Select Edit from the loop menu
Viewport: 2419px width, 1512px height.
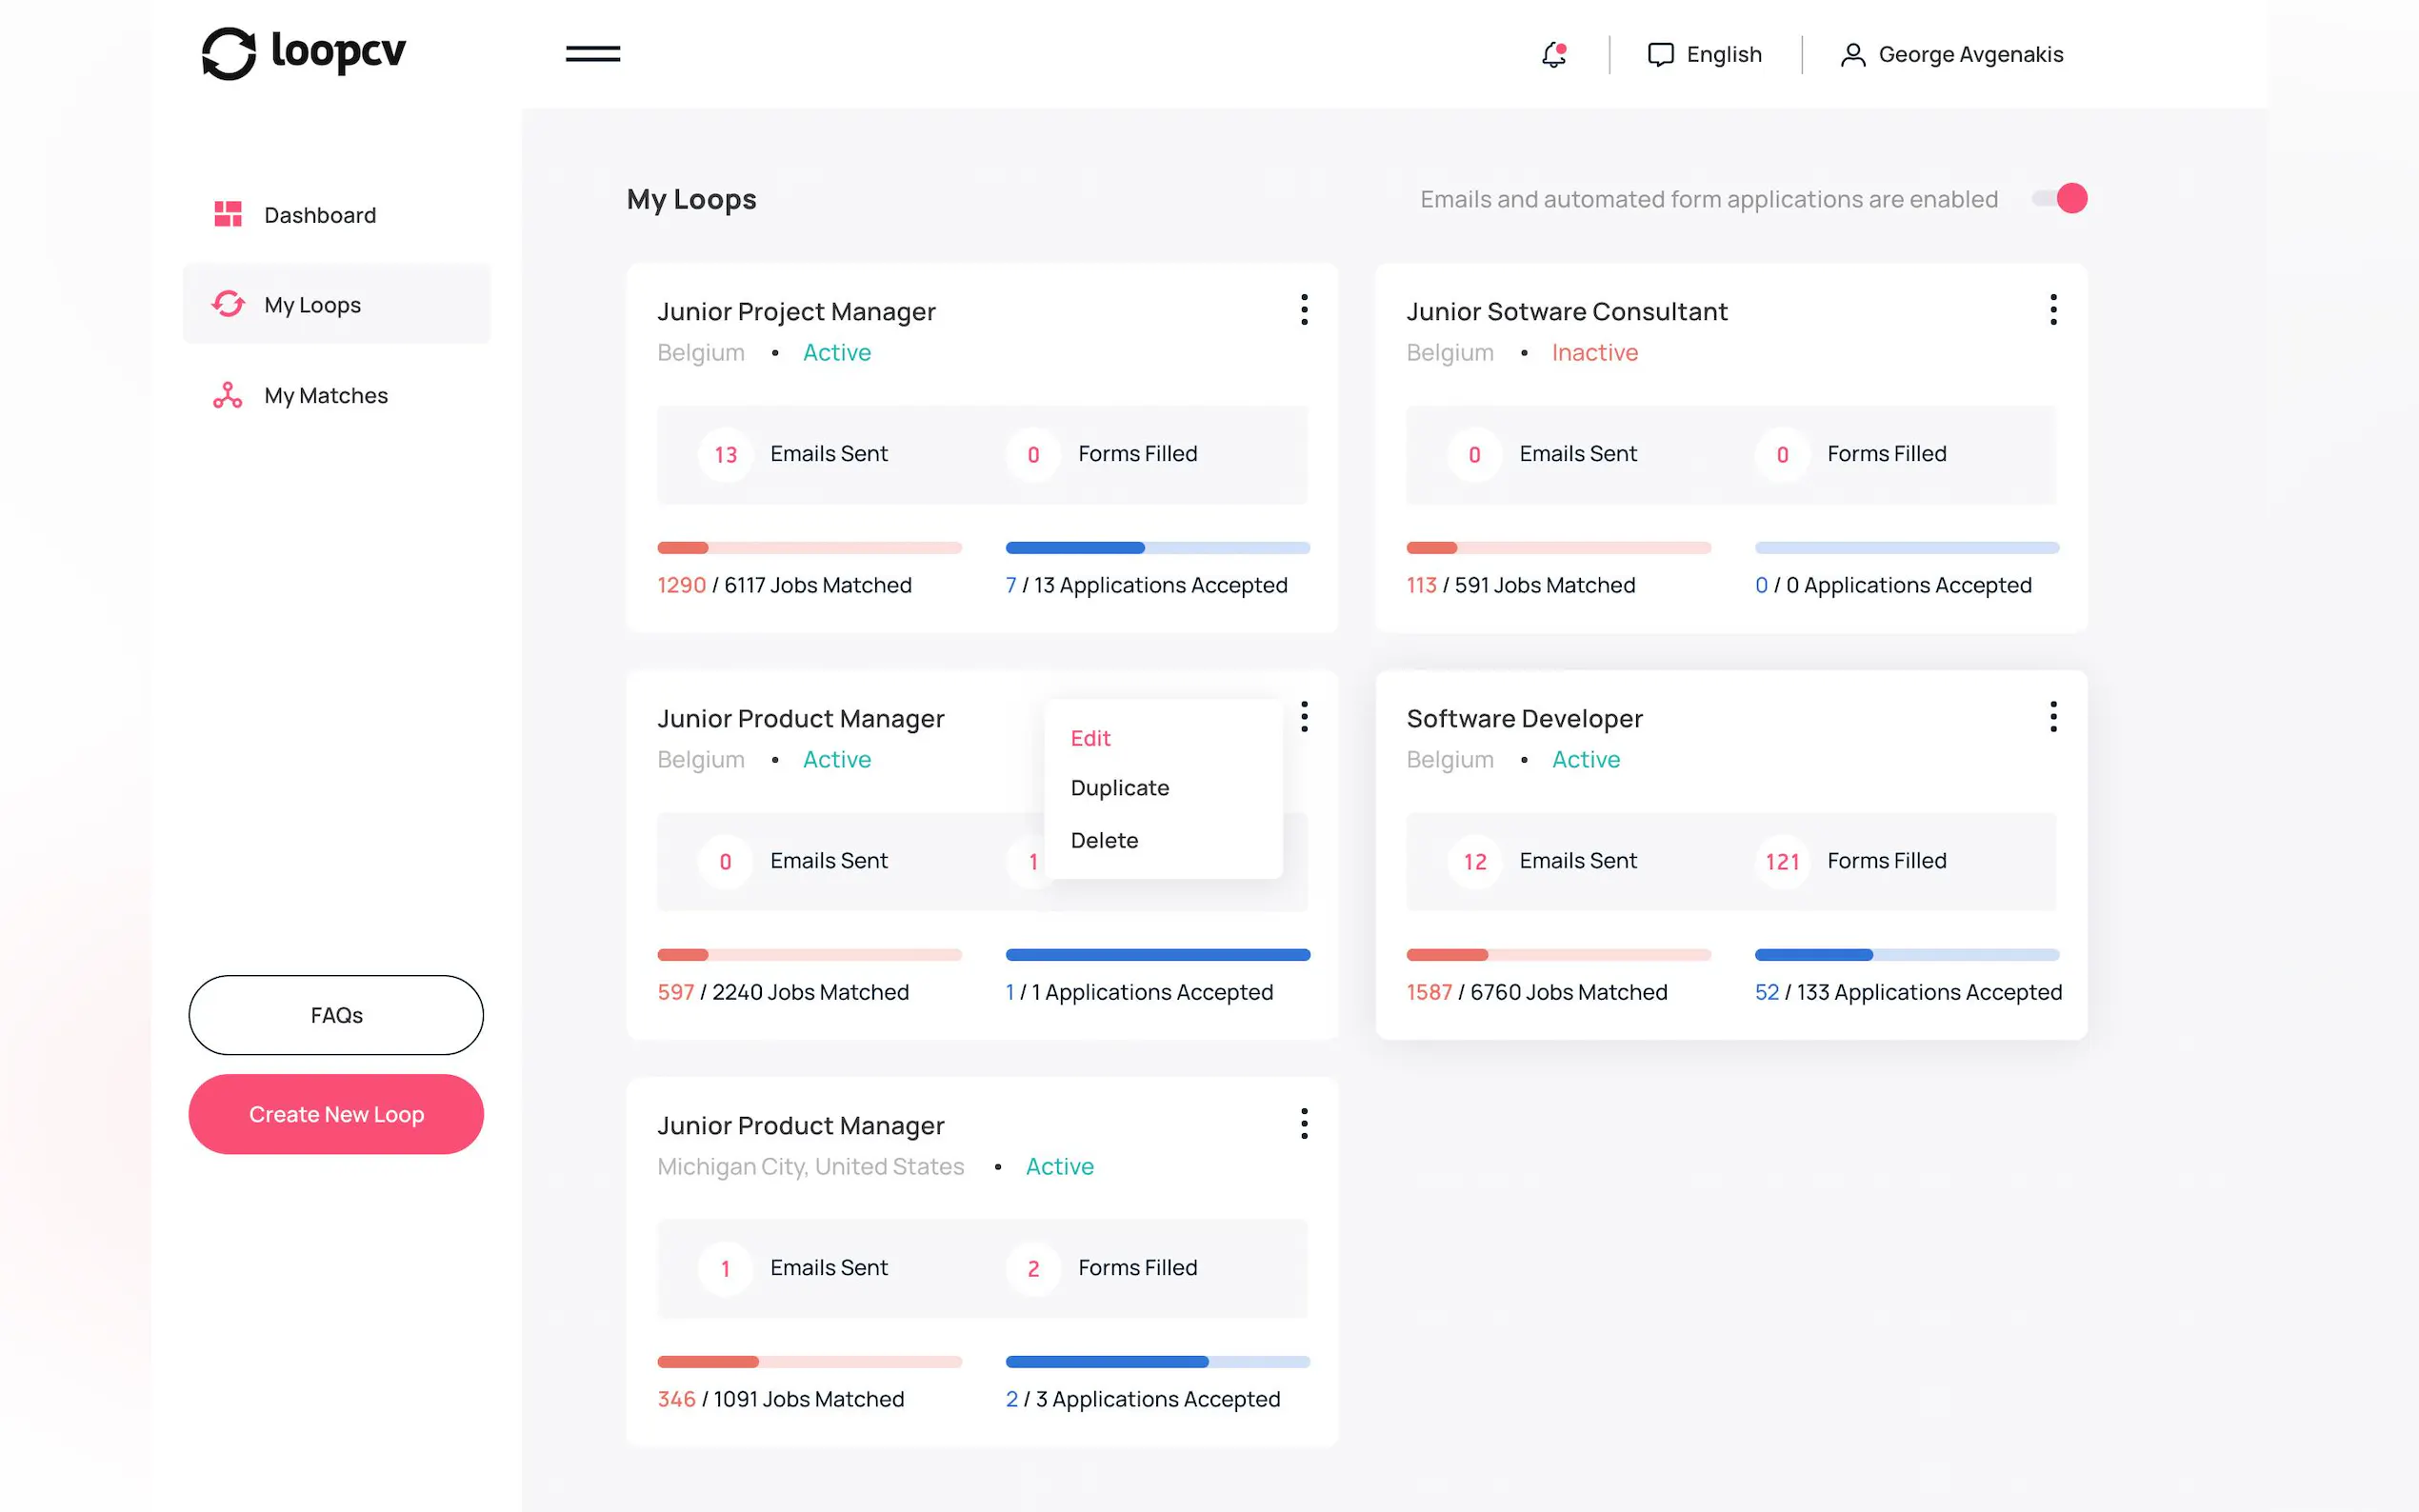[x=1090, y=738]
